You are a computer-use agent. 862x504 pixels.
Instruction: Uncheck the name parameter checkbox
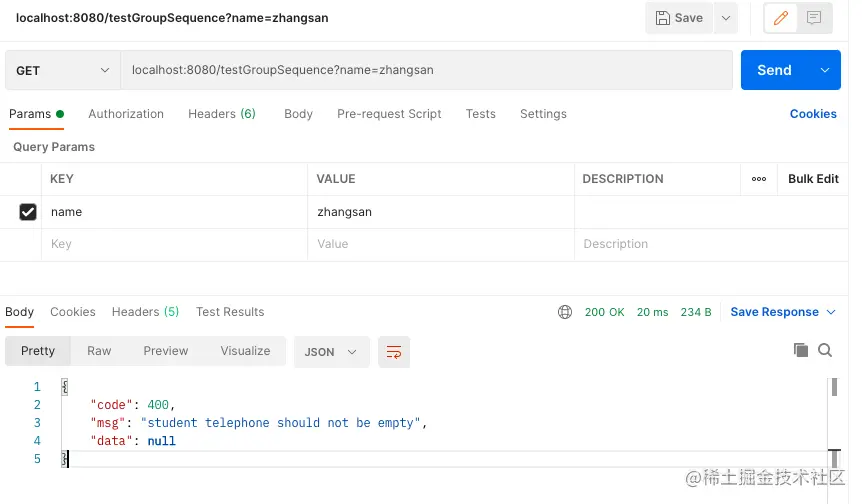pyautogui.click(x=28, y=212)
